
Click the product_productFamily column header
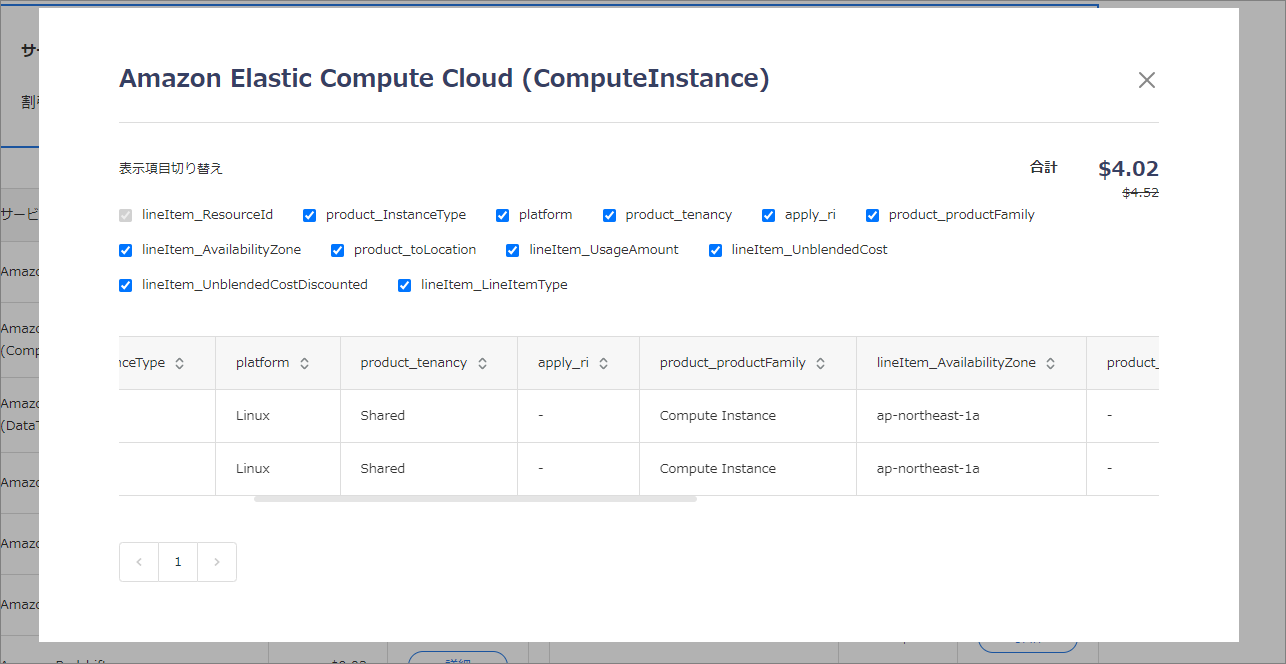click(748, 363)
